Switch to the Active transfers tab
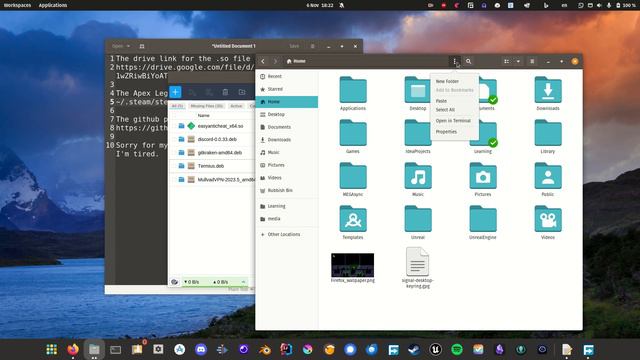 (x=236, y=106)
